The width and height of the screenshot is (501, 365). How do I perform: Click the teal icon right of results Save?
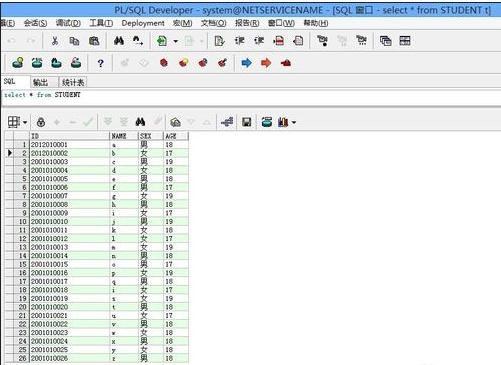pyautogui.click(x=267, y=122)
